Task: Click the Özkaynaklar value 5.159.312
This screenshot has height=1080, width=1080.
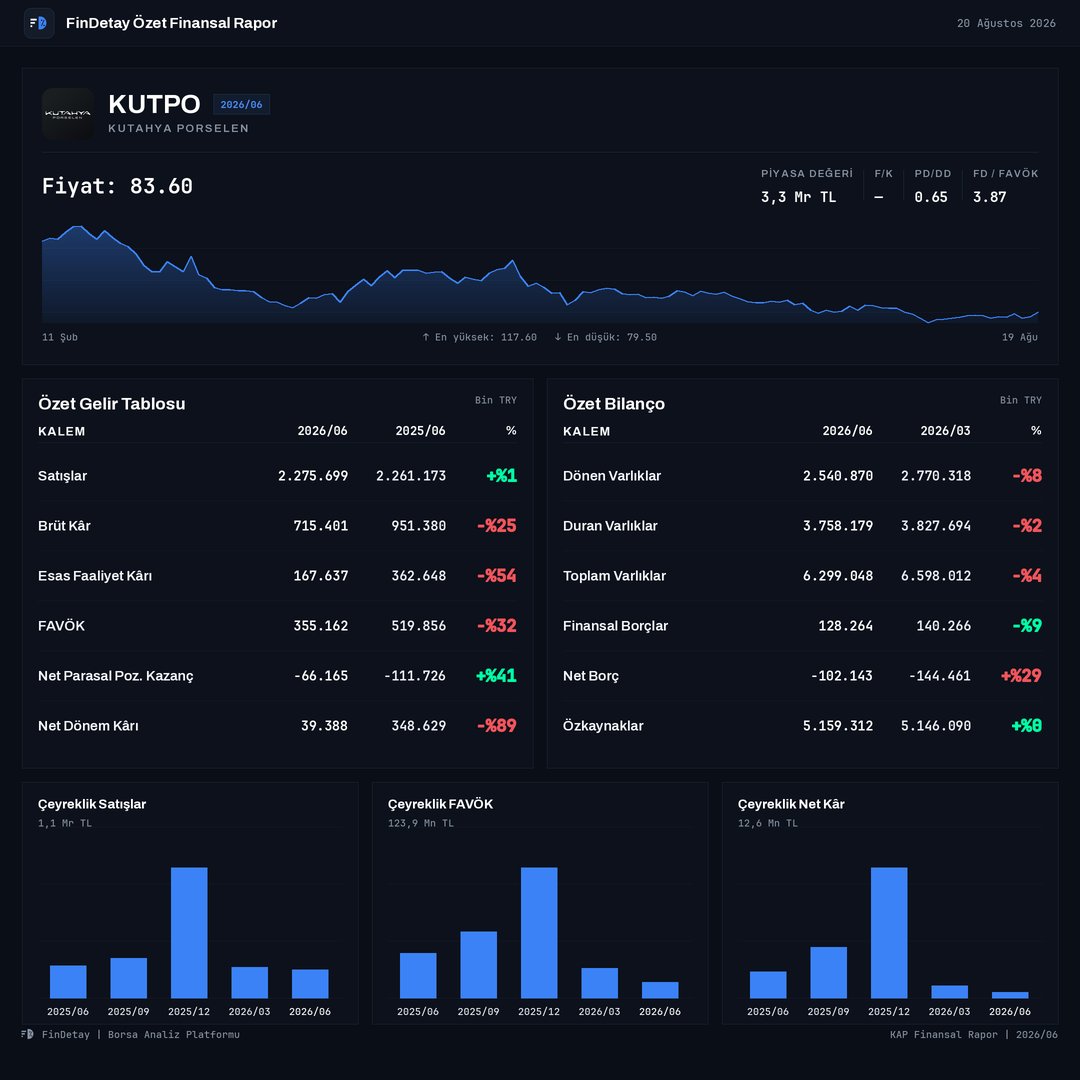Action: [838, 725]
